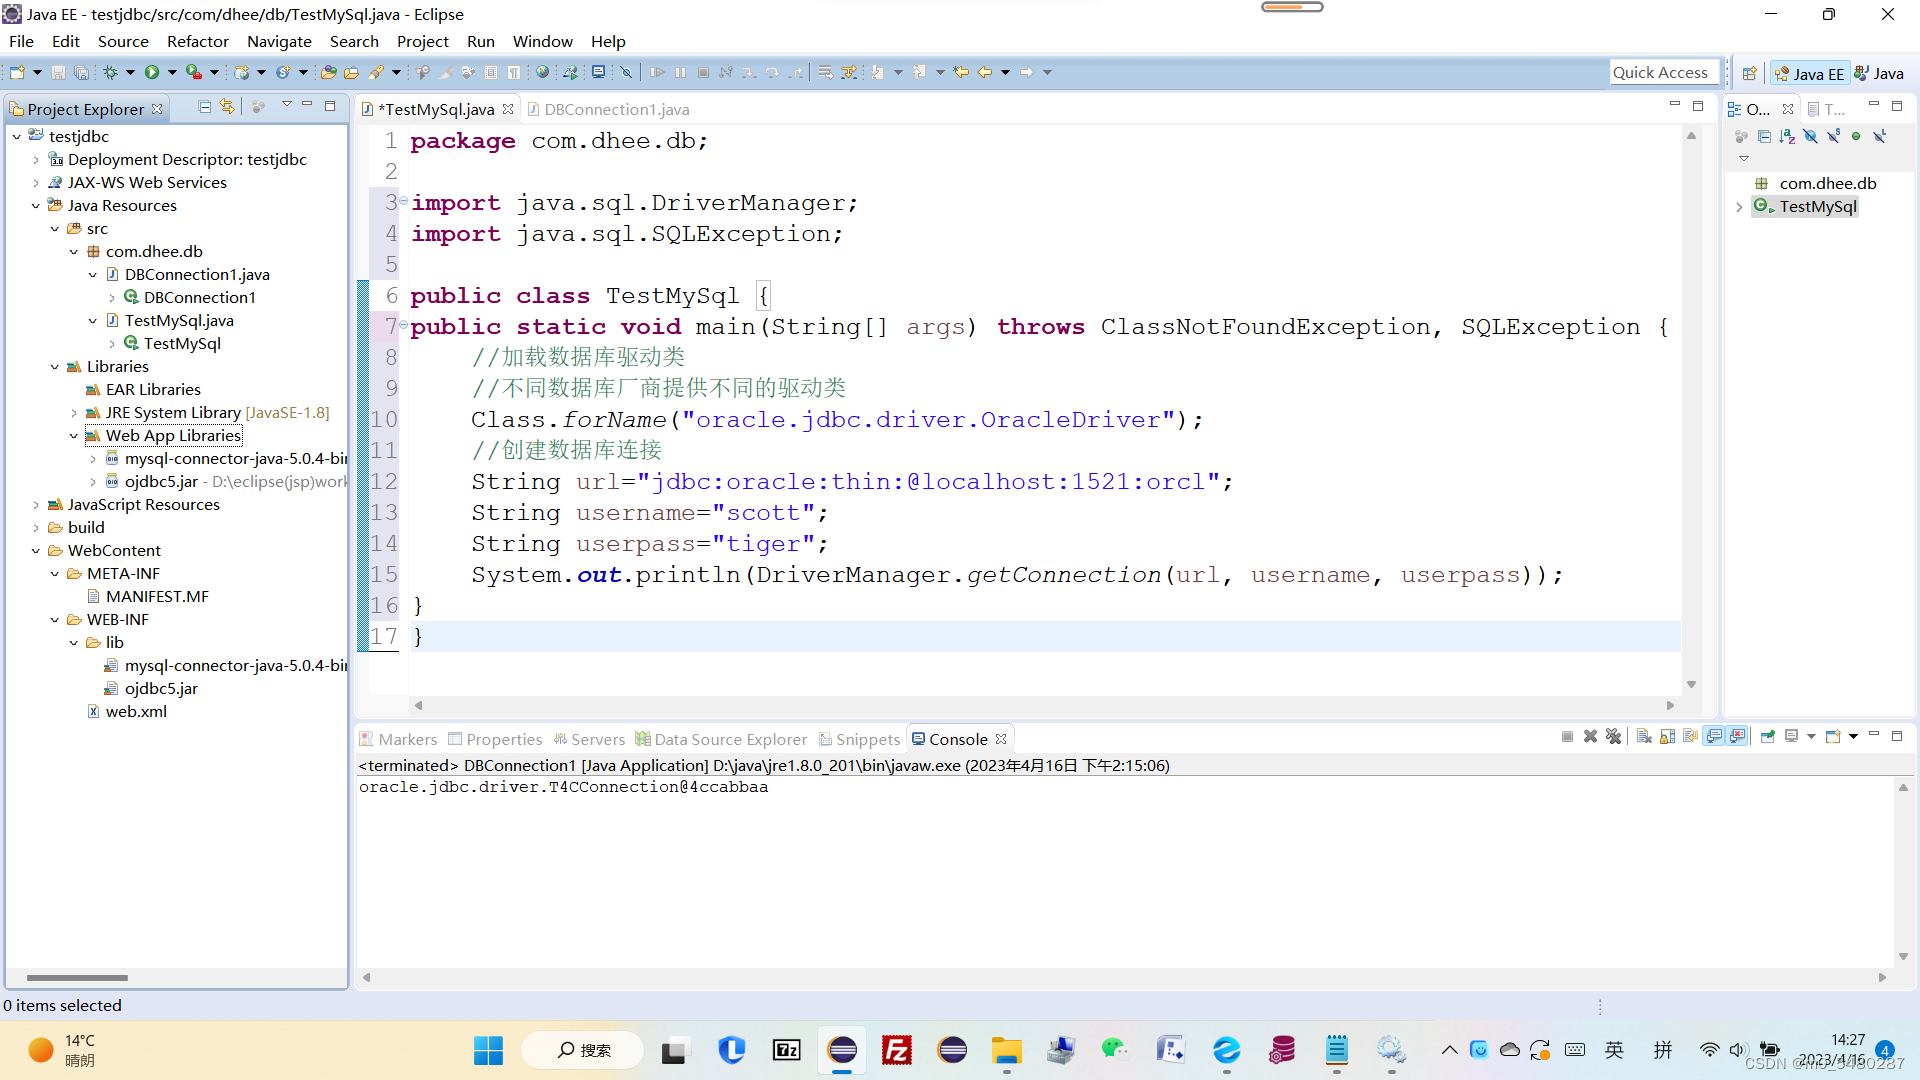Open the Refactor menu
The height and width of the screenshot is (1080, 1920).
tap(197, 41)
